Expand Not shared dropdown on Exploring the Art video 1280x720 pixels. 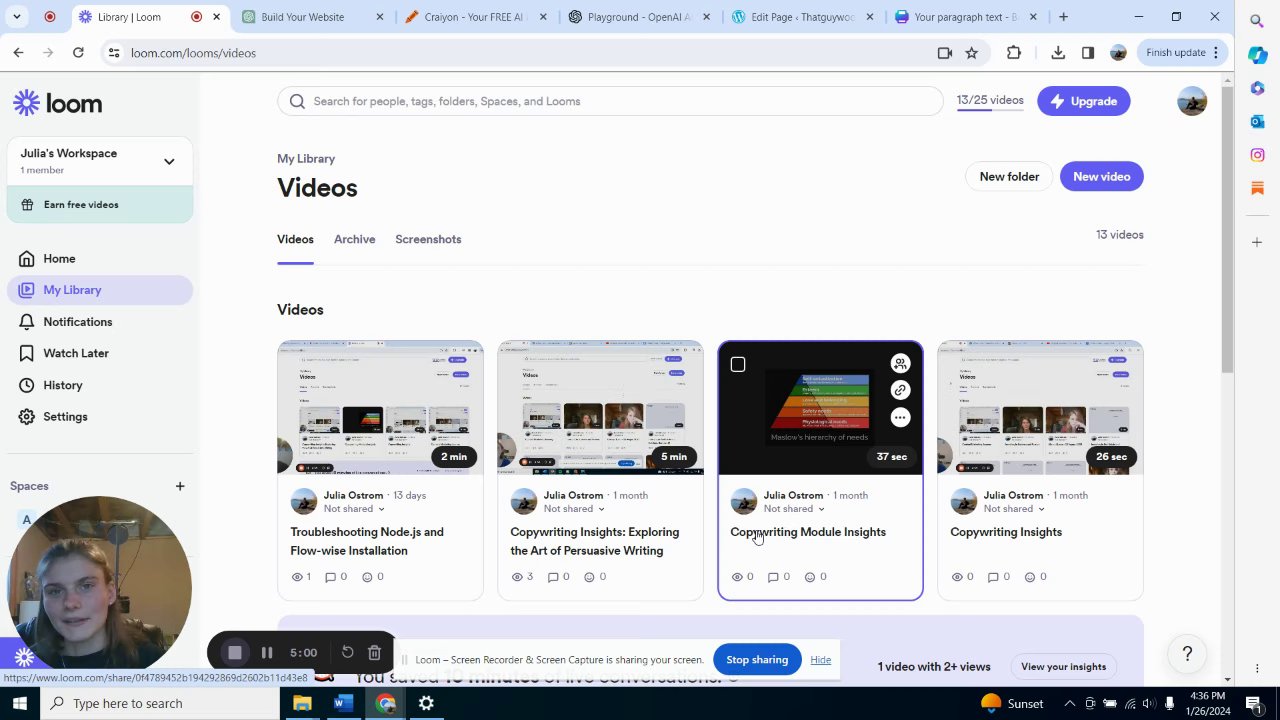574,509
